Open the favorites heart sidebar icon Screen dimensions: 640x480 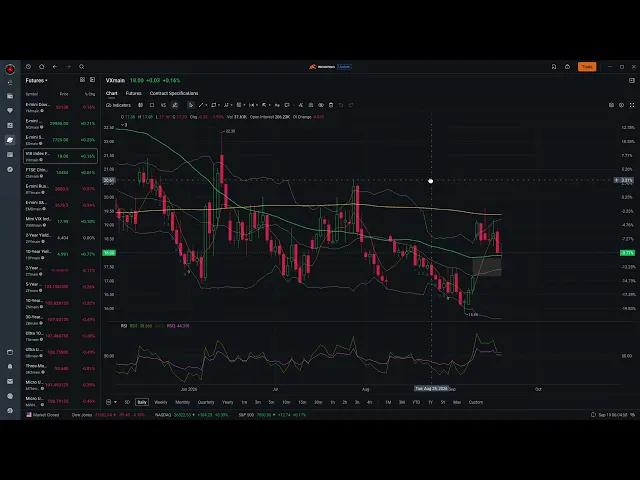point(10,111)
